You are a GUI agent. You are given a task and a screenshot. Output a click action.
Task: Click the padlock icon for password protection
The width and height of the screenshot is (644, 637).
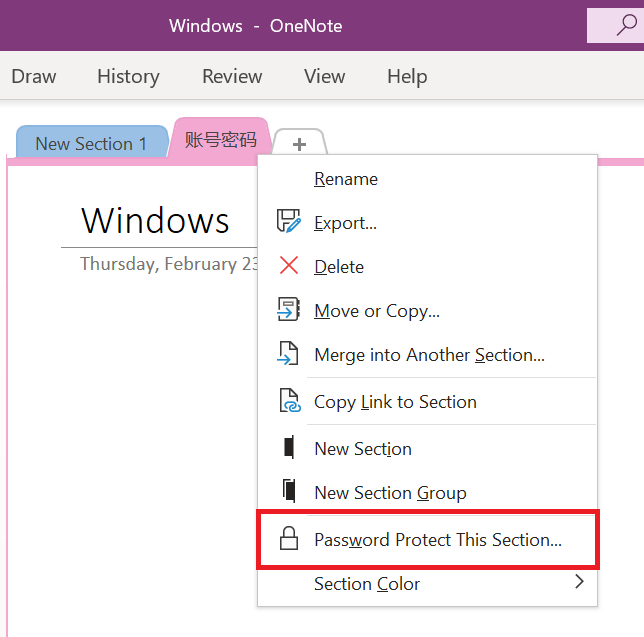coord(289,538)
